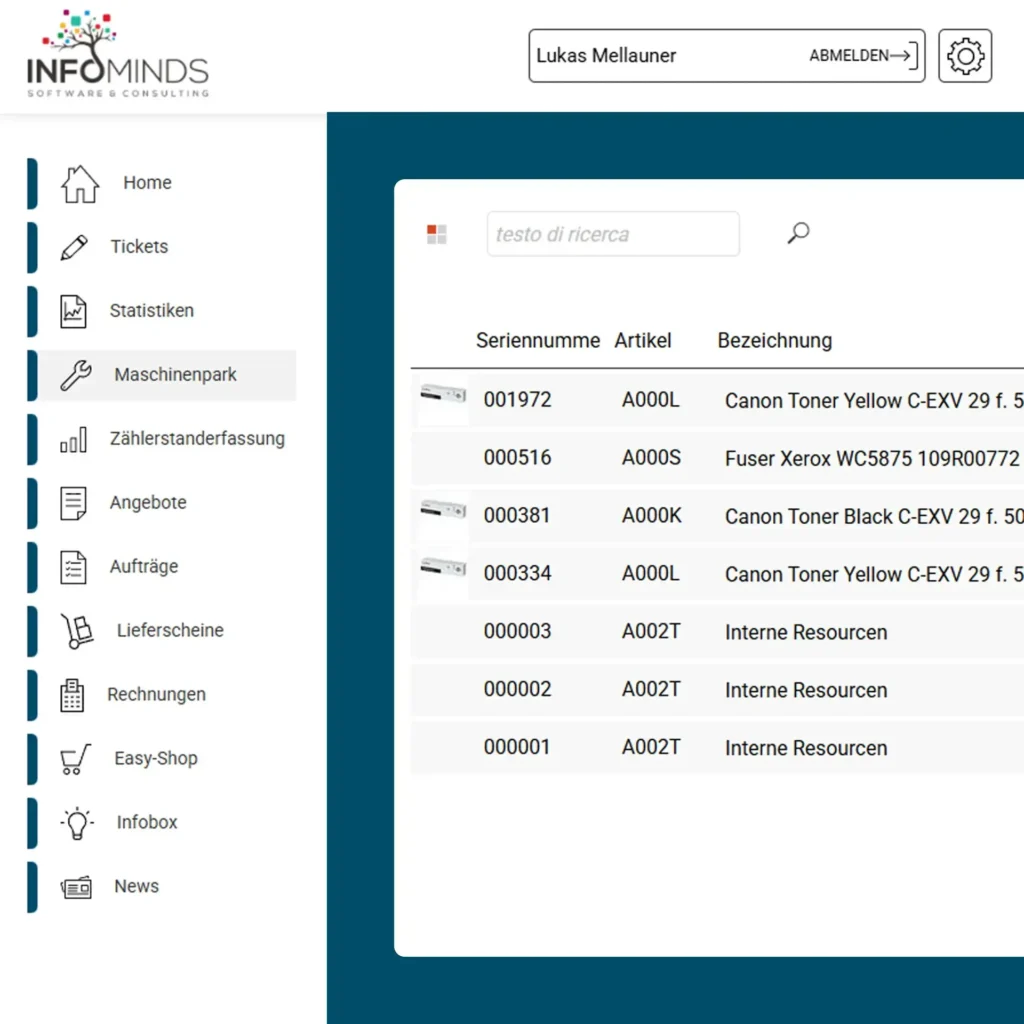
Task: Select the Zählerstanderfassung menu item
Action: click(x=196, y=439)
